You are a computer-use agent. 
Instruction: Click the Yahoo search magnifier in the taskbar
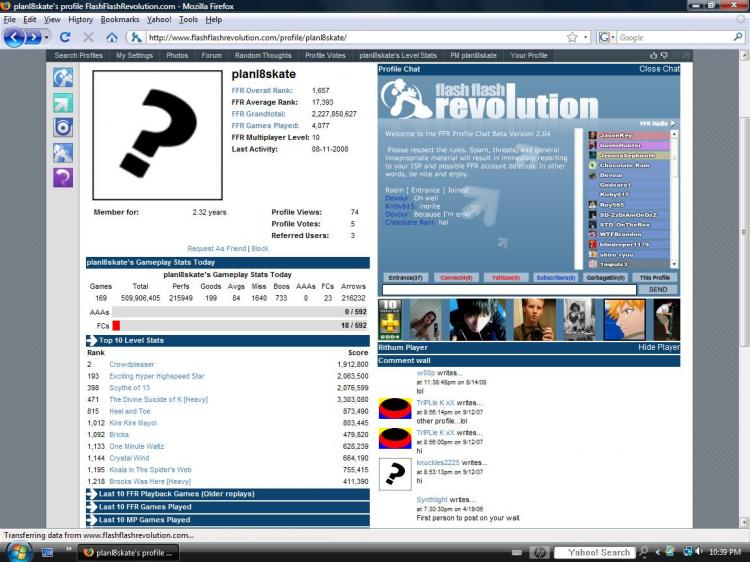644,552
